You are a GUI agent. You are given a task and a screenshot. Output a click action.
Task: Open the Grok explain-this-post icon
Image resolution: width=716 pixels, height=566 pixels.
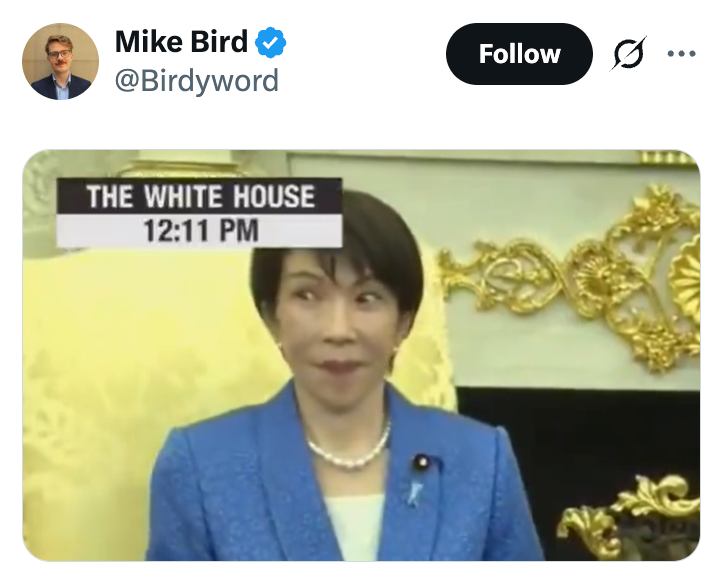(629, 53)
